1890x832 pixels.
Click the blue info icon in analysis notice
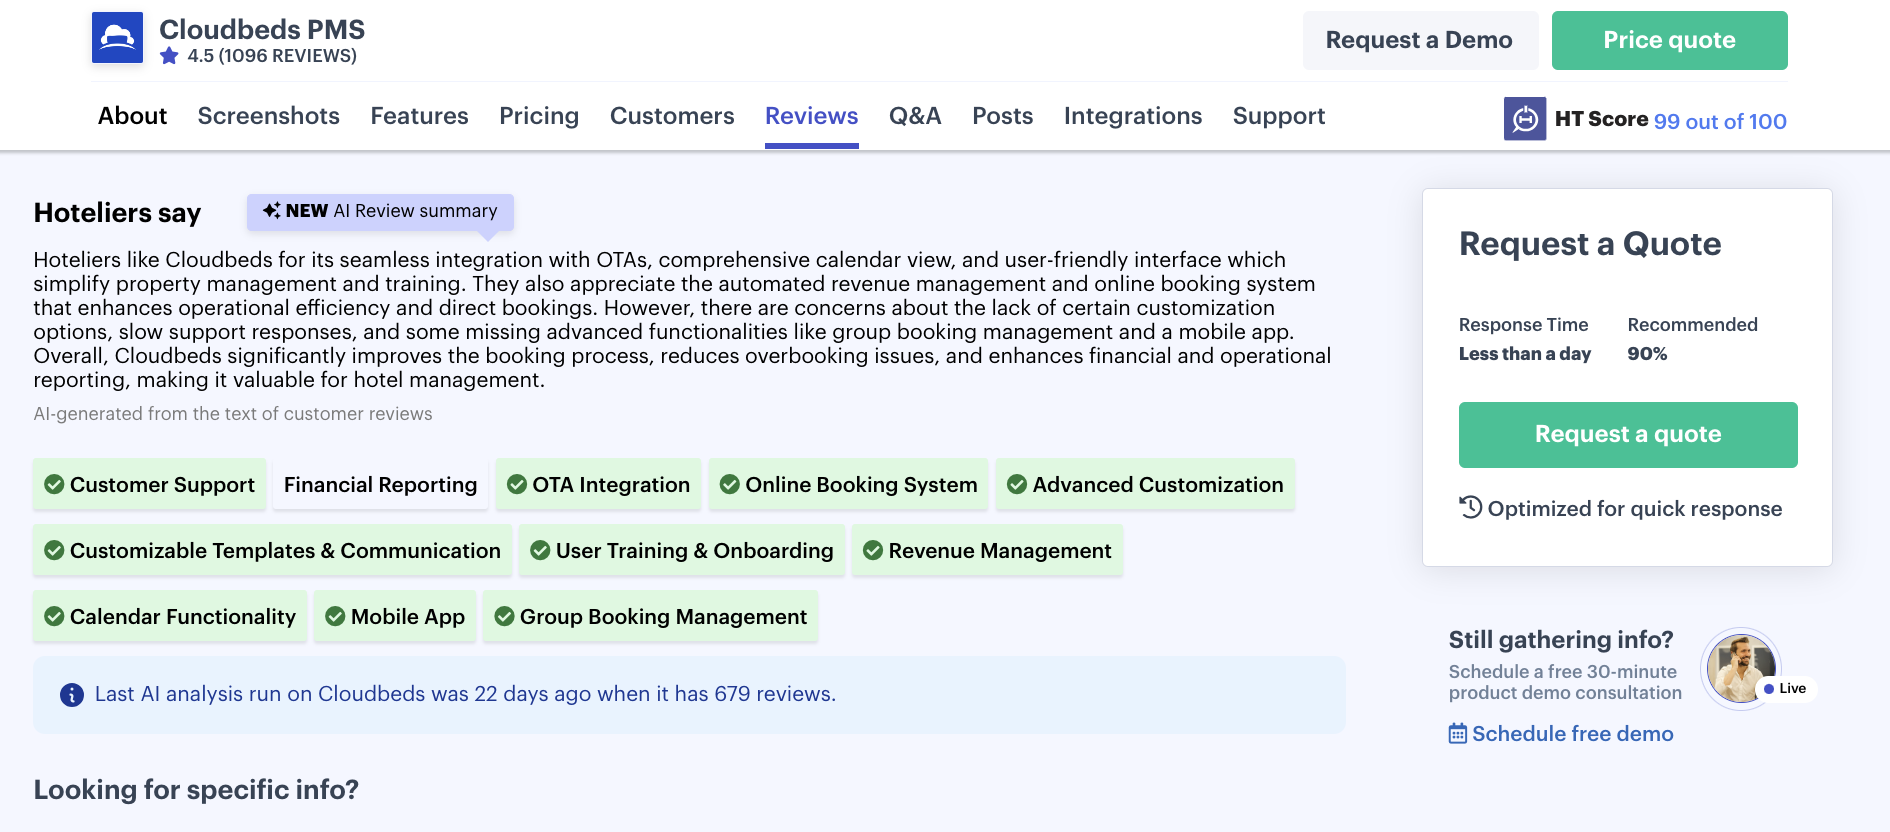pyautogui.click(x=72, y=695)
